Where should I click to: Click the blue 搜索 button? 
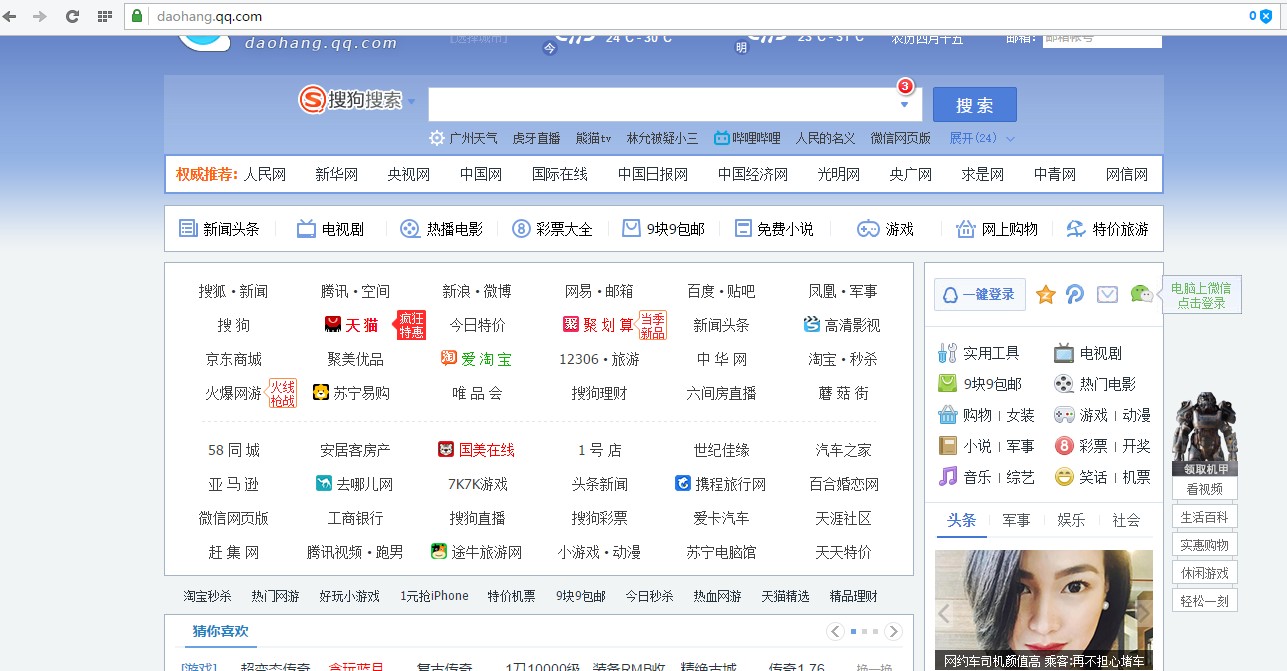[974, 105]
